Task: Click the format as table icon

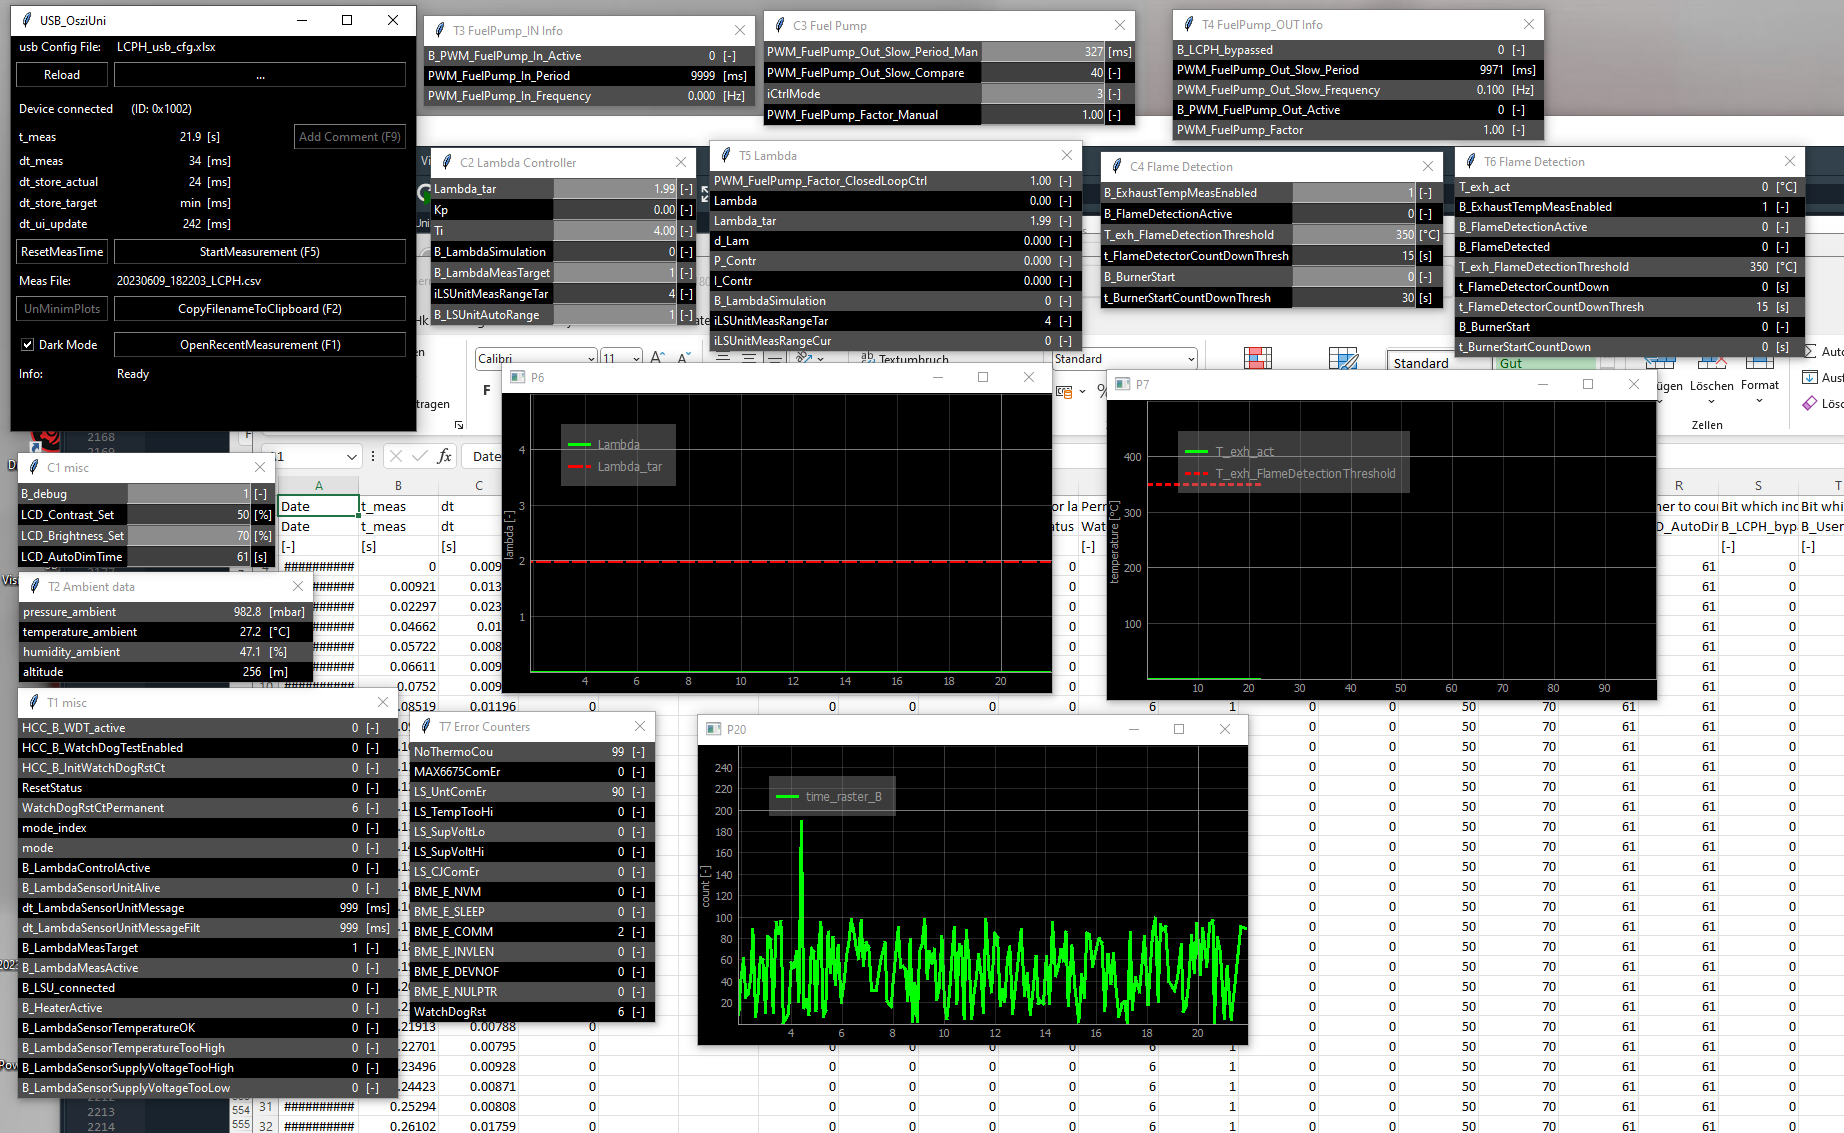Action: (x=1342, y=359)
